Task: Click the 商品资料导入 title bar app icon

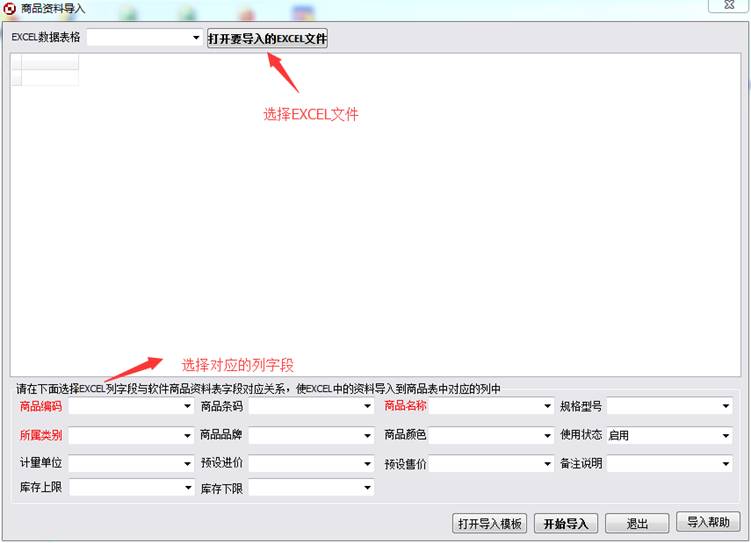Action: 9,8
